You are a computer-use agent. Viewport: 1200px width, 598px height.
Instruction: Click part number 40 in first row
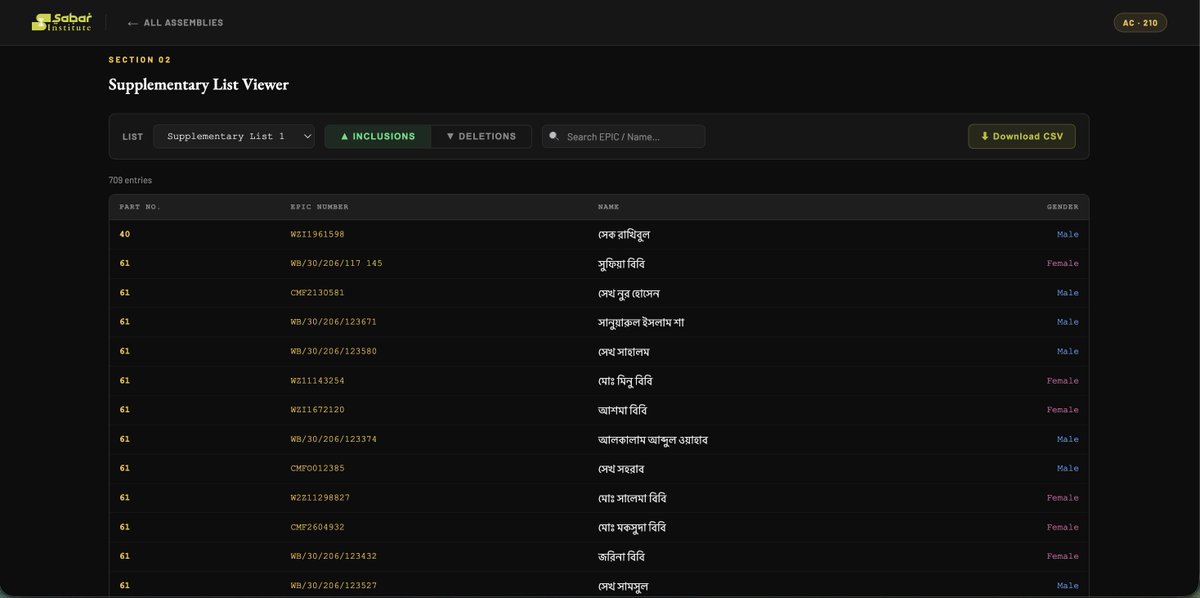tap(125, 234)
